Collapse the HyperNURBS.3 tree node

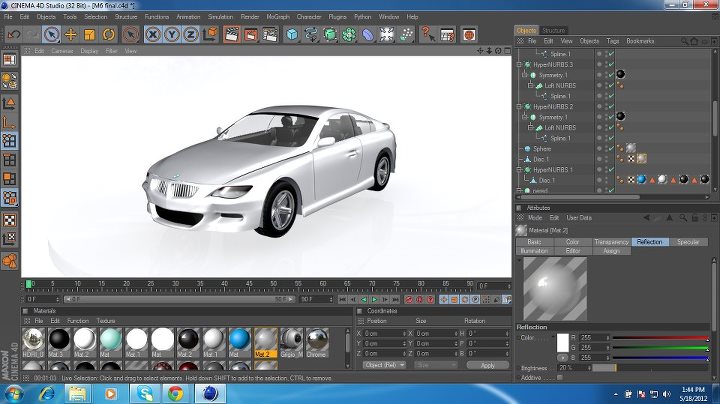click(x=519, y=65)
